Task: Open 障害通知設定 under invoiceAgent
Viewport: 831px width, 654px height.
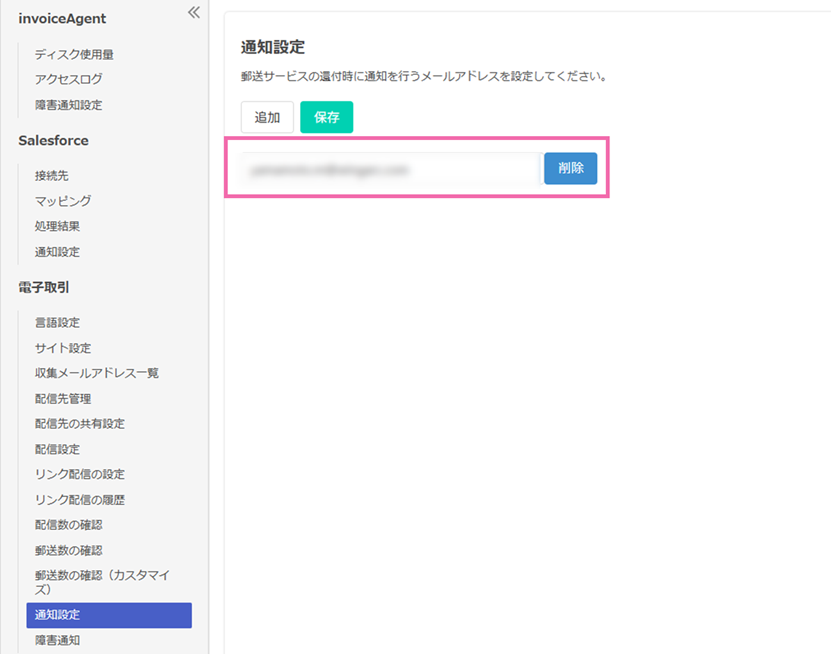Action: tap(68, 105)
